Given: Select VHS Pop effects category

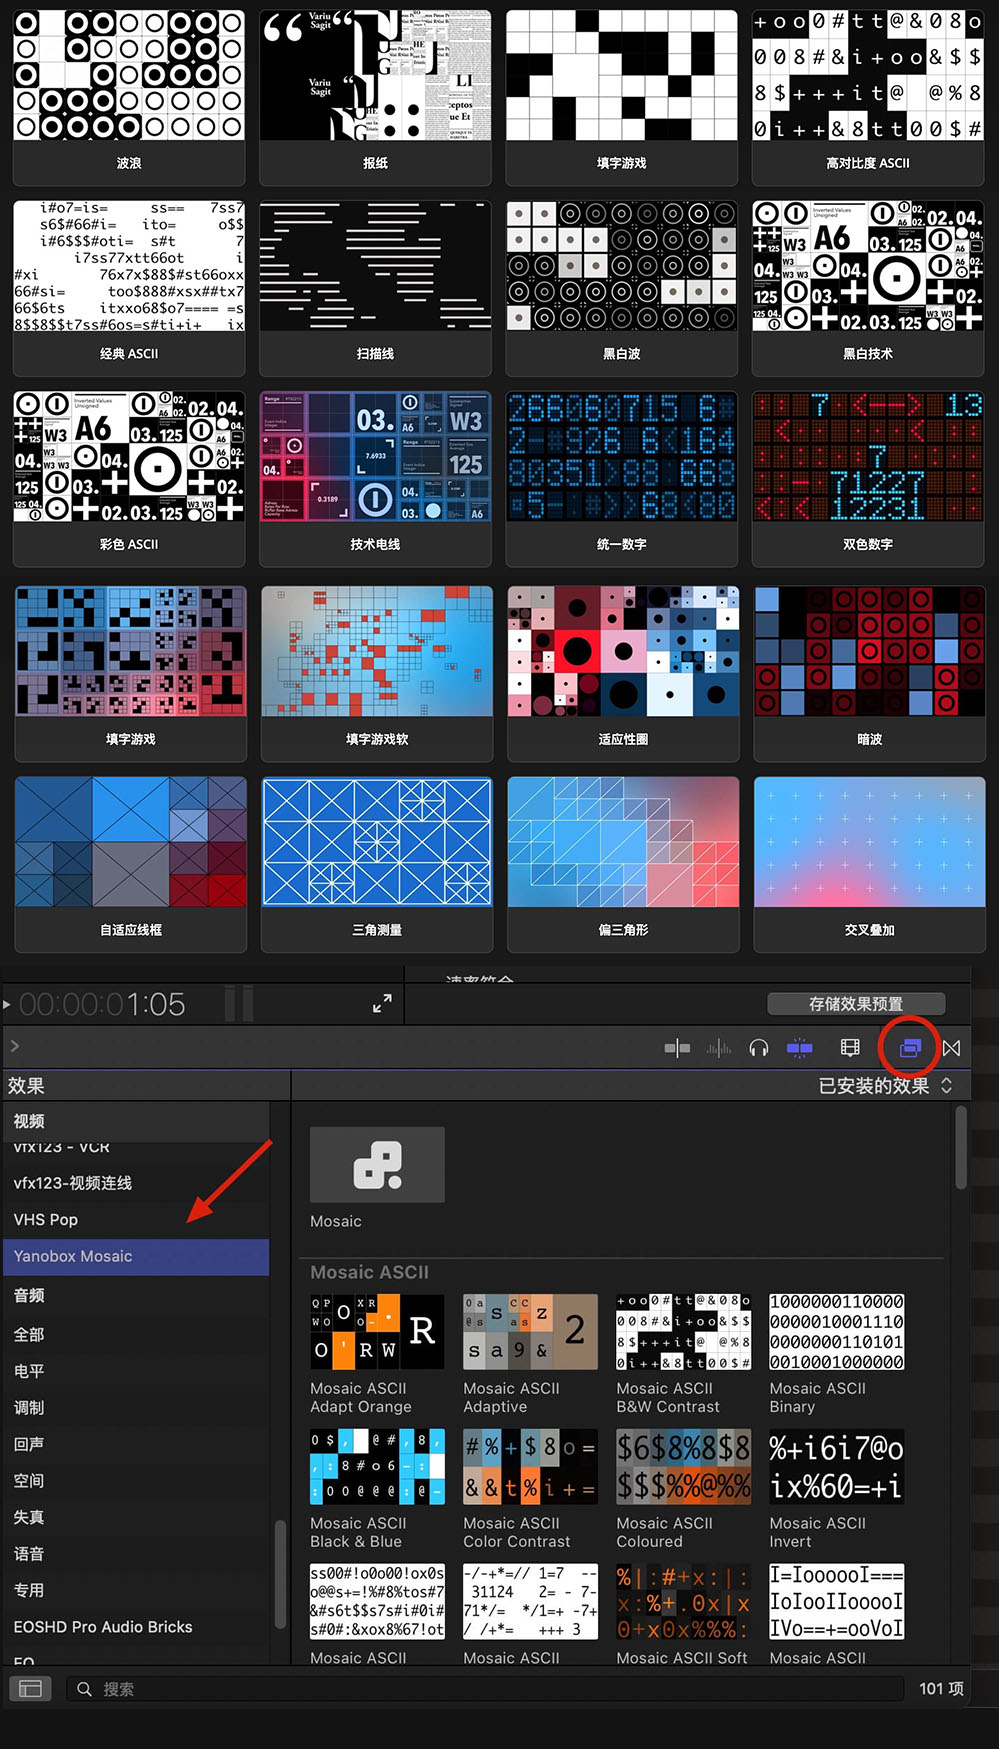Looking at the screenshot, I should (46, 1220).
